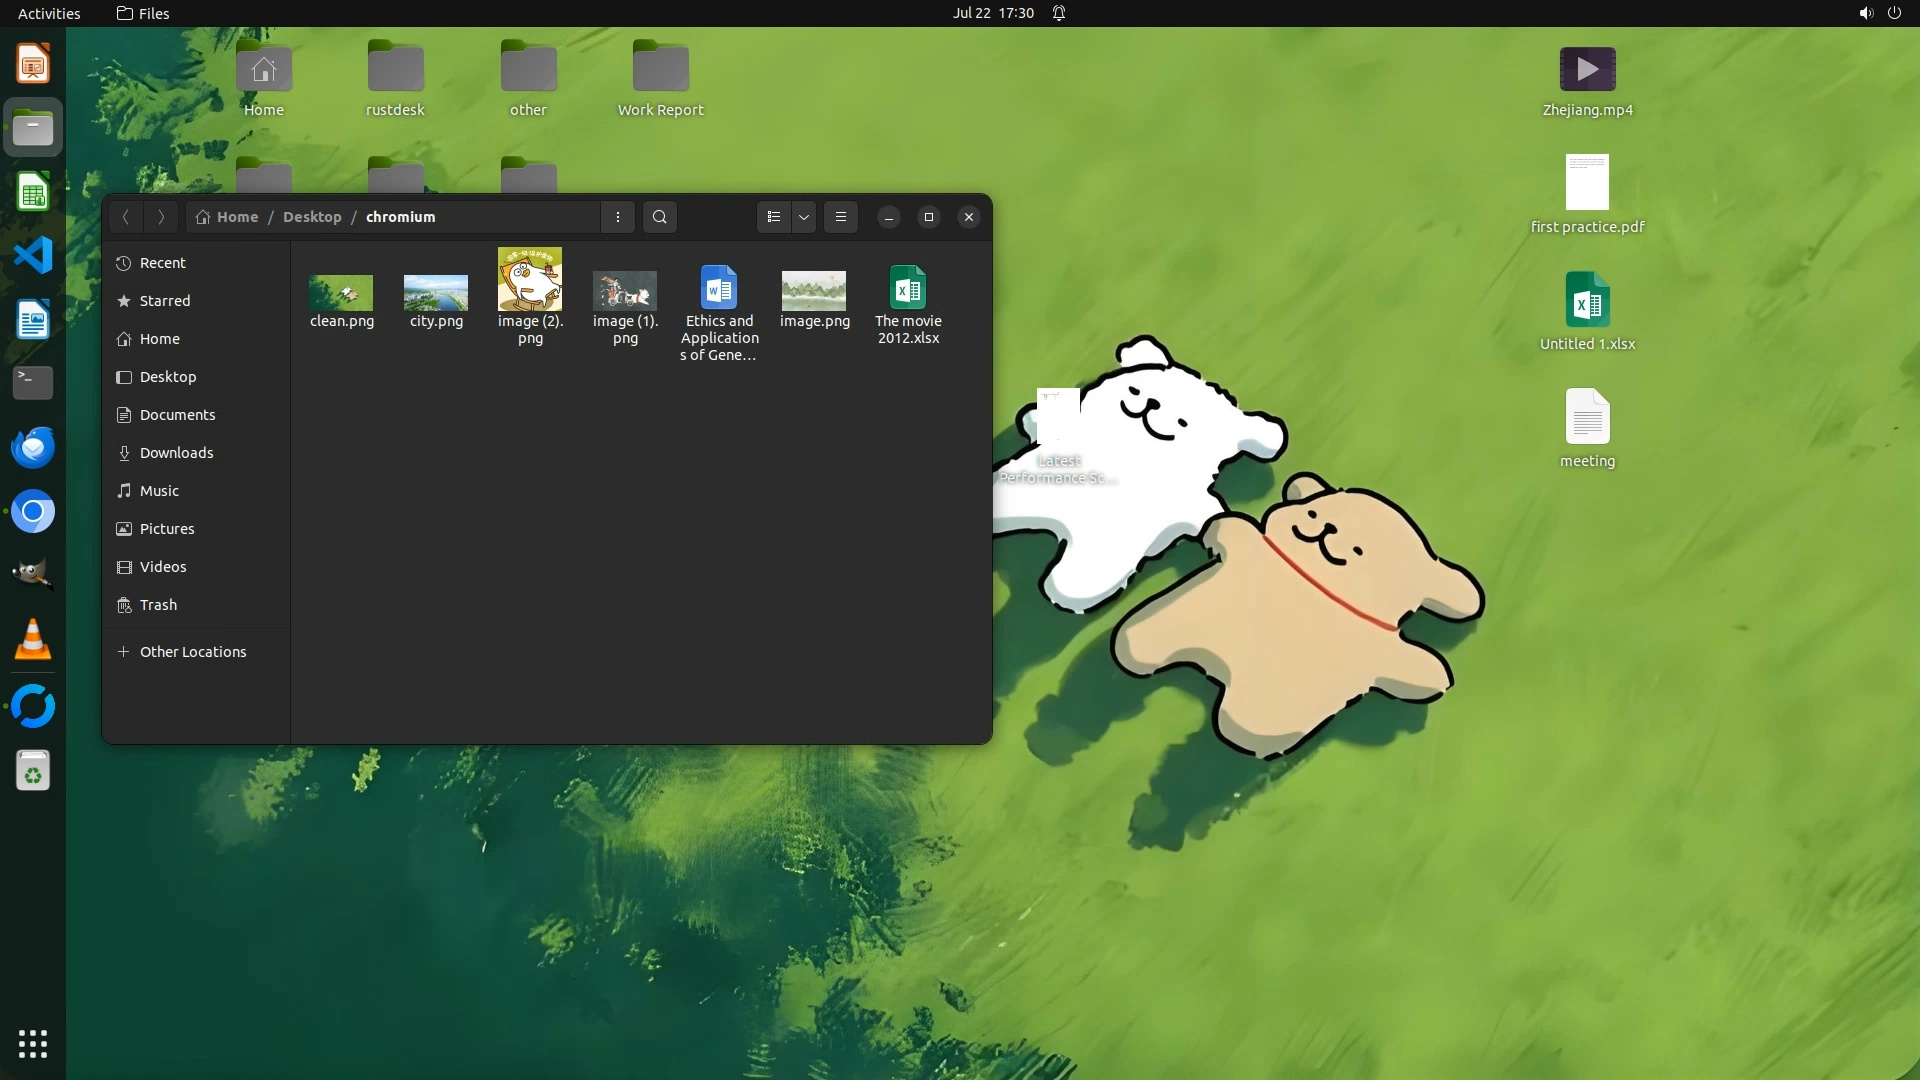Open Trash in the sidebar
The width and height of the screenshot is (1920, 1080).
point(158,605)
